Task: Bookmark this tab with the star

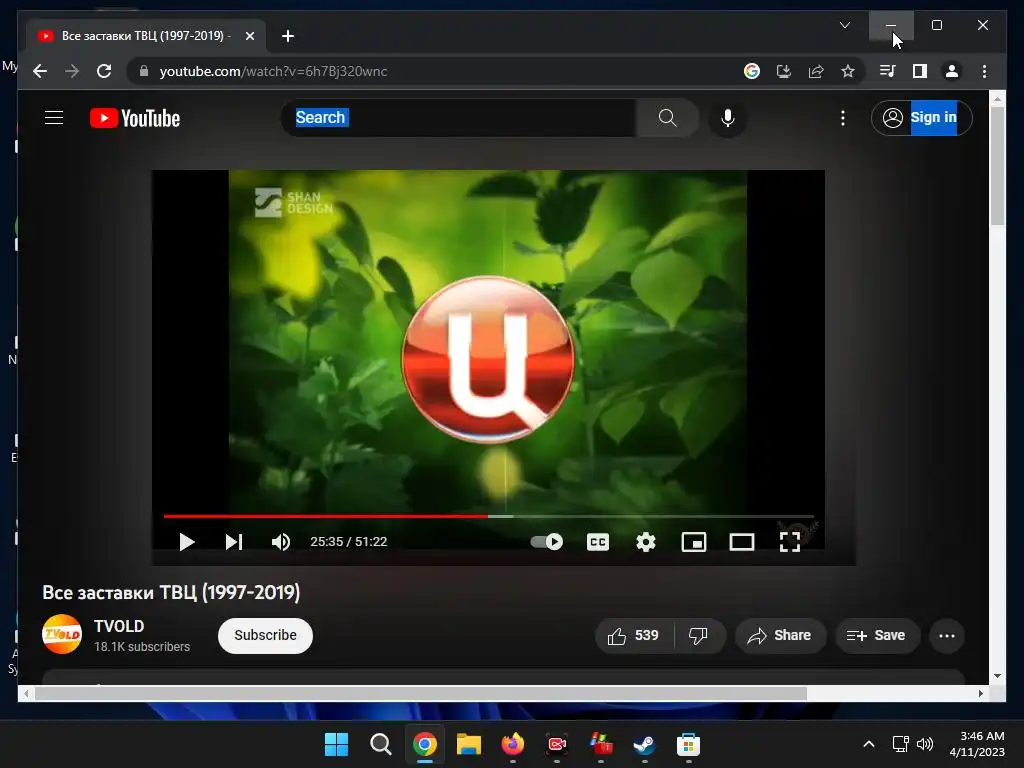Action: click(x=848, y=71)
